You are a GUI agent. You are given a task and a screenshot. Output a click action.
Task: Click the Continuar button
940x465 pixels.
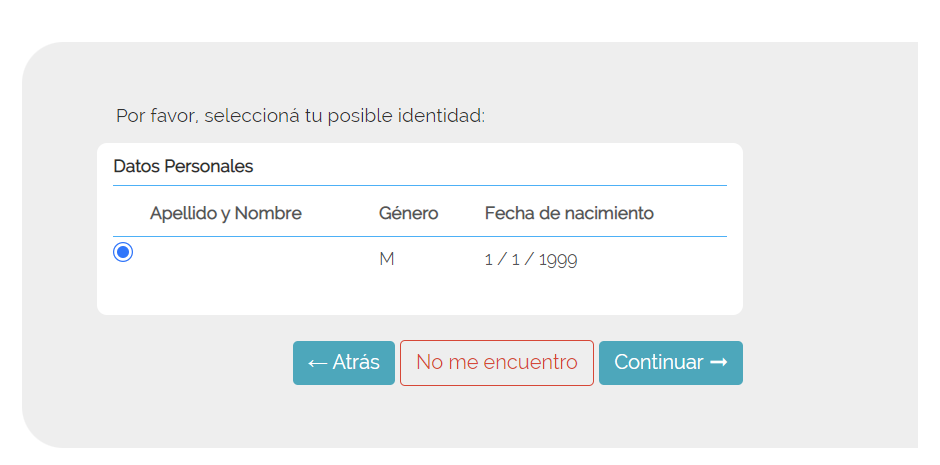670,362
